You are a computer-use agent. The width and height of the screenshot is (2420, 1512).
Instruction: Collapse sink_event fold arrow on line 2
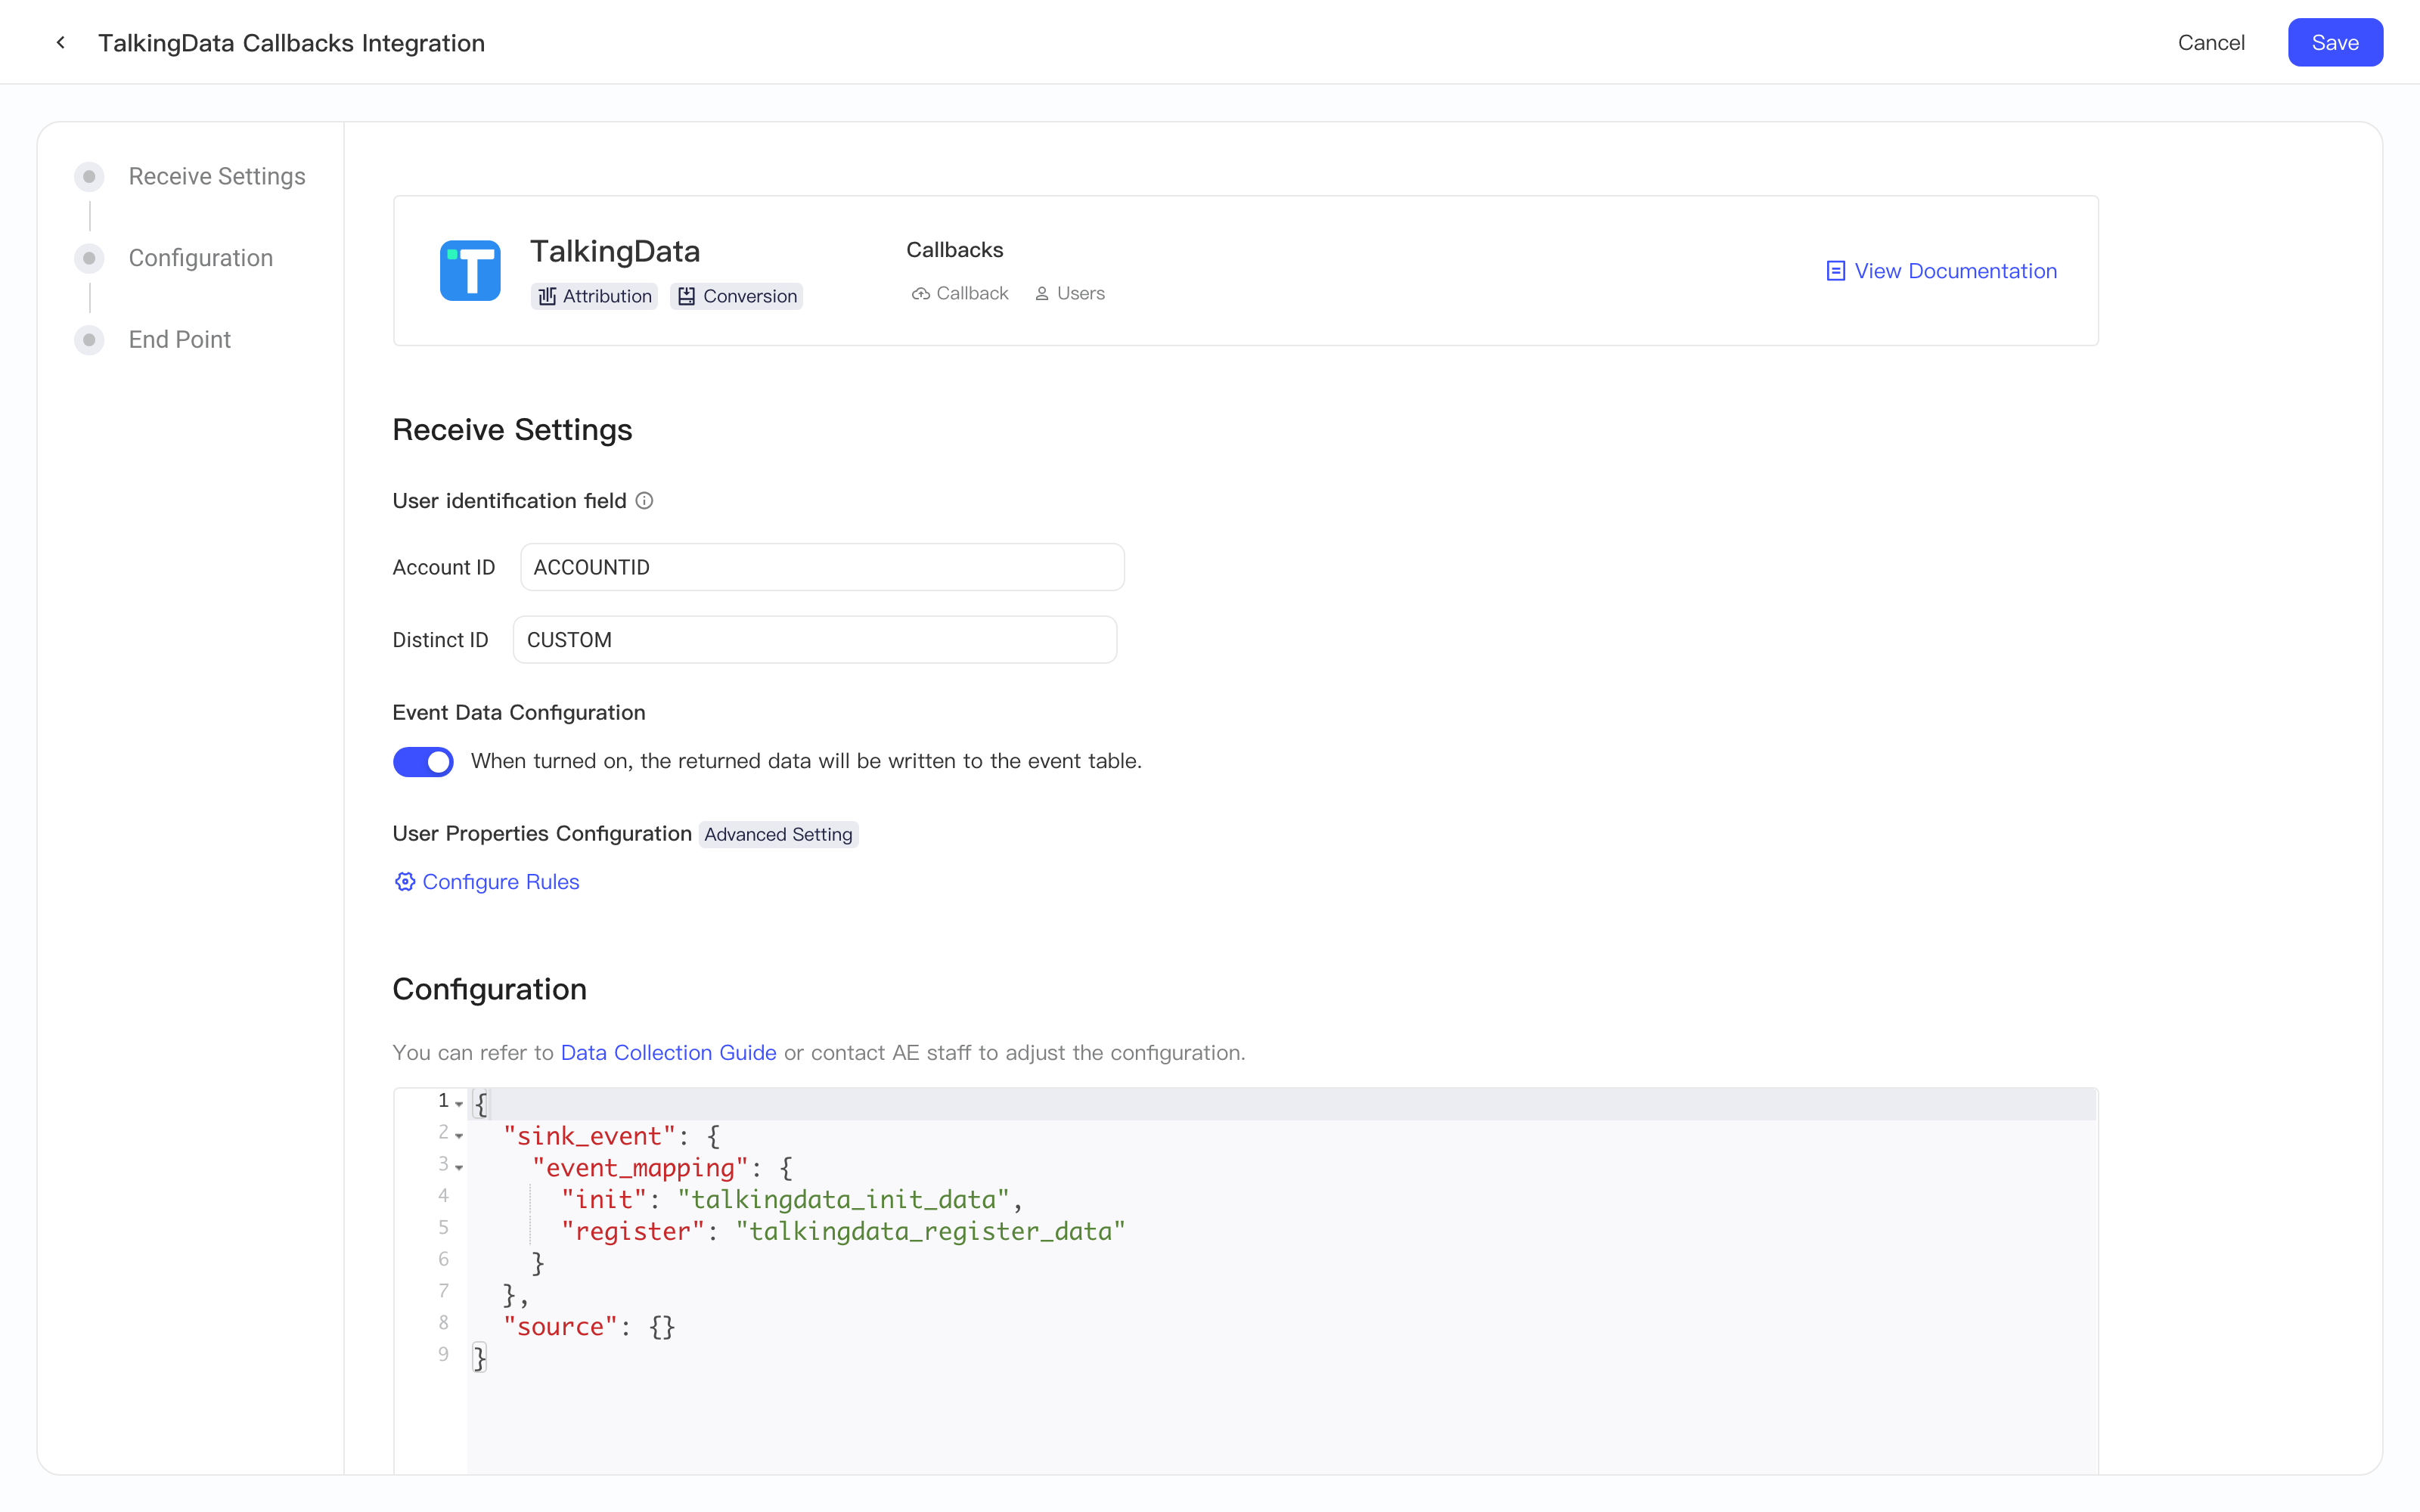[459, 1136]
